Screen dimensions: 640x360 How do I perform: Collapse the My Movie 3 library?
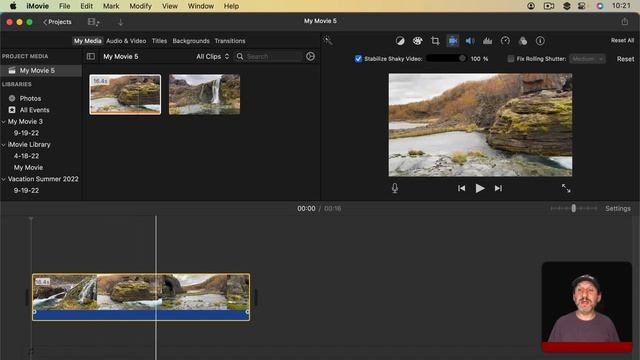point(4,122)
